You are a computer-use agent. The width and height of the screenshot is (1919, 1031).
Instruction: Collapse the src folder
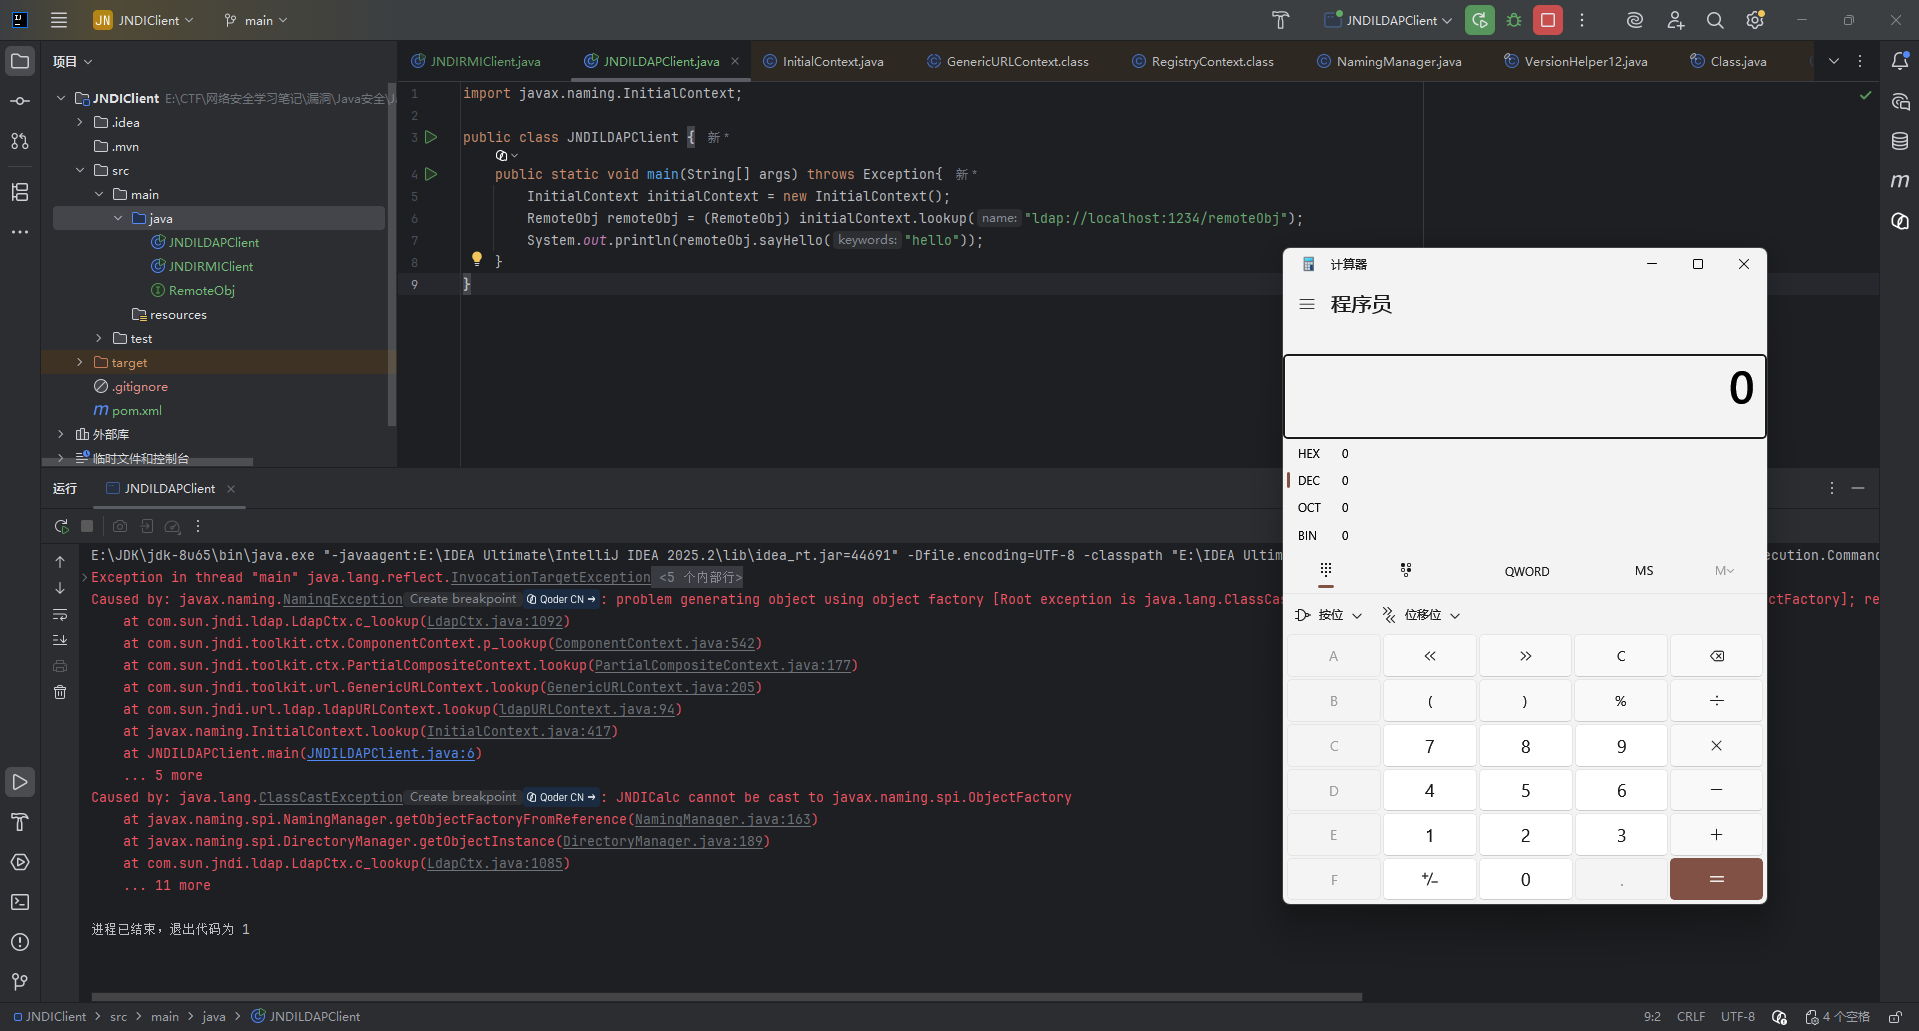(80, 170)
